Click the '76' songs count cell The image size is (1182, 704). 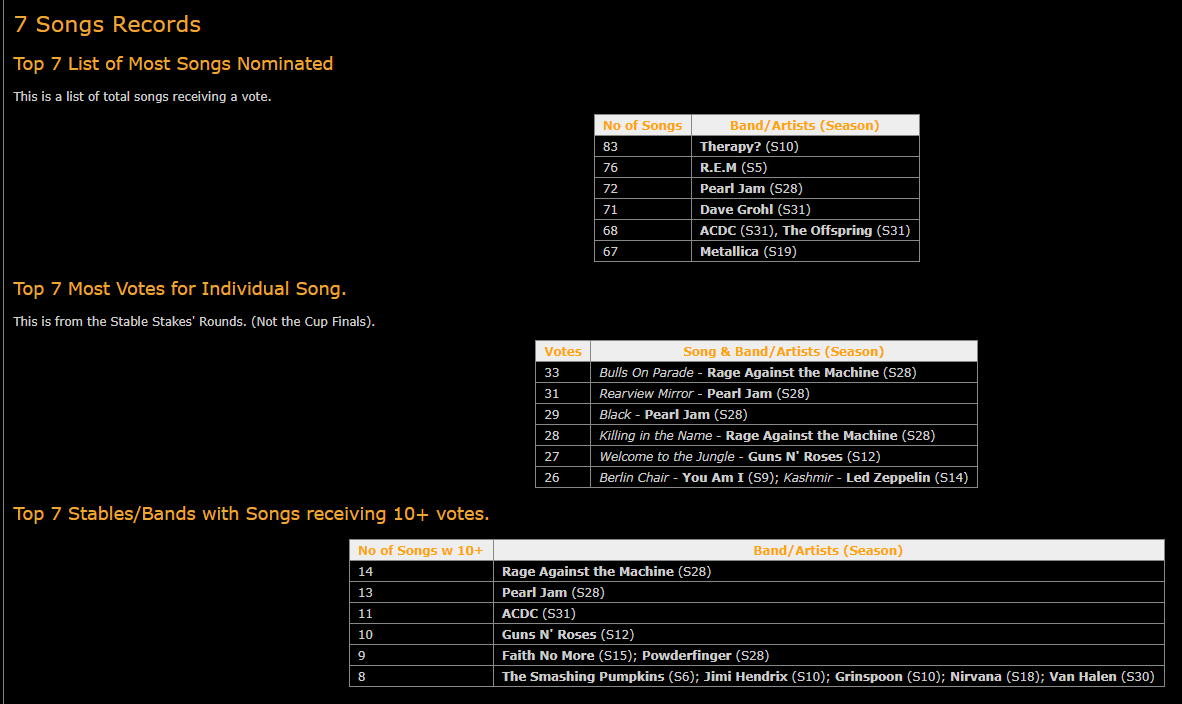(642, 167)
